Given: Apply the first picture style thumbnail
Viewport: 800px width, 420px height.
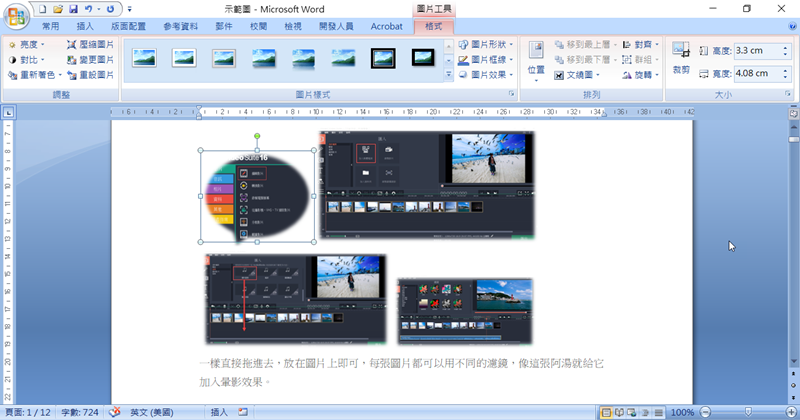Looking at the screenshot, I should pyautogui.click(x=144, y=58).
